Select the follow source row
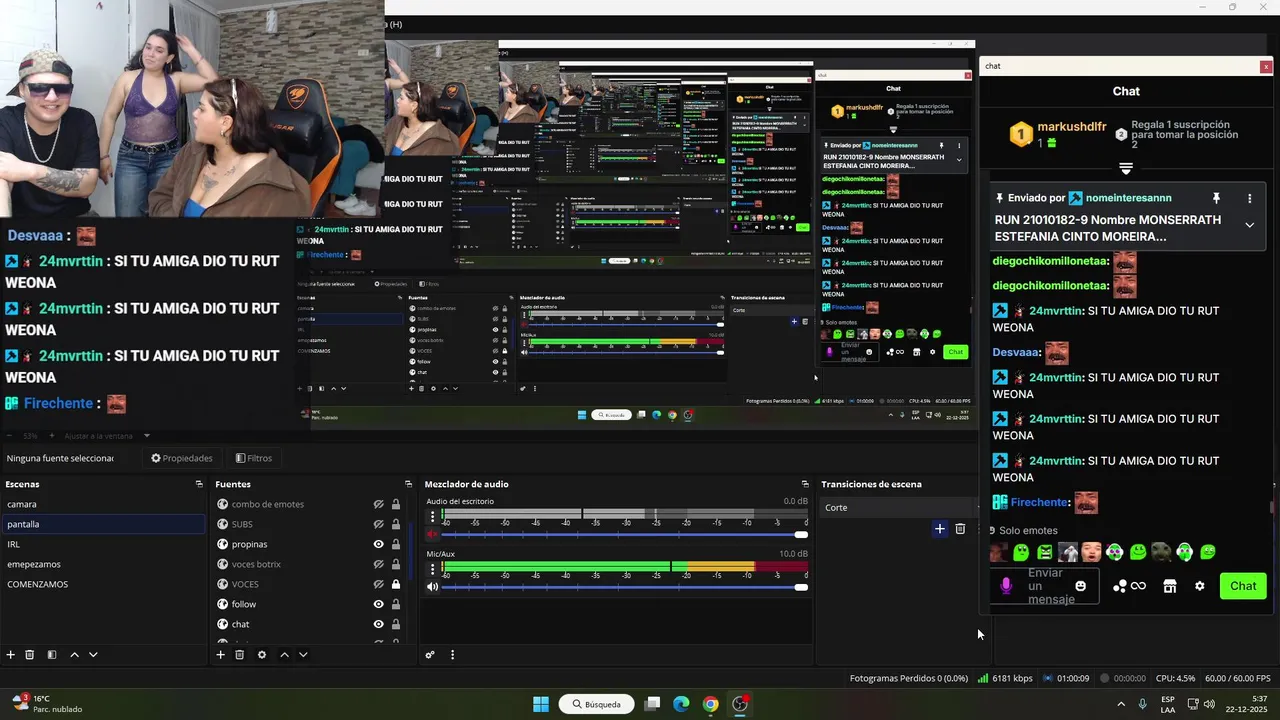Image resolution: width=1280 pixels, height=720 pixels. (x=308, y=604)
